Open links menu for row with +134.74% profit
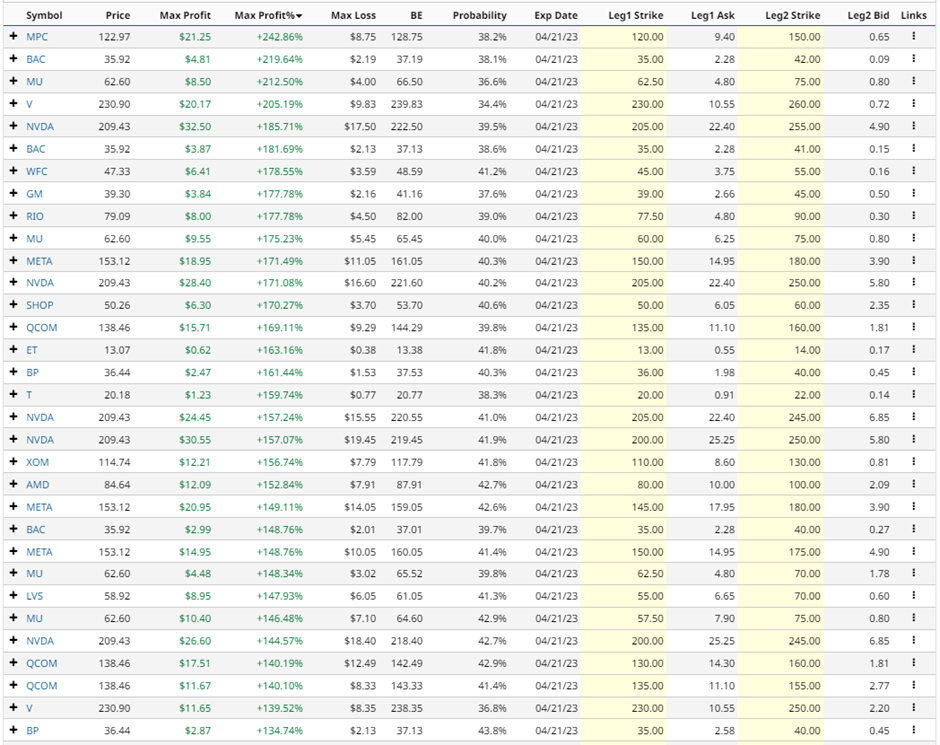This screenshot has height=745, width=940. tap(914, 730)
